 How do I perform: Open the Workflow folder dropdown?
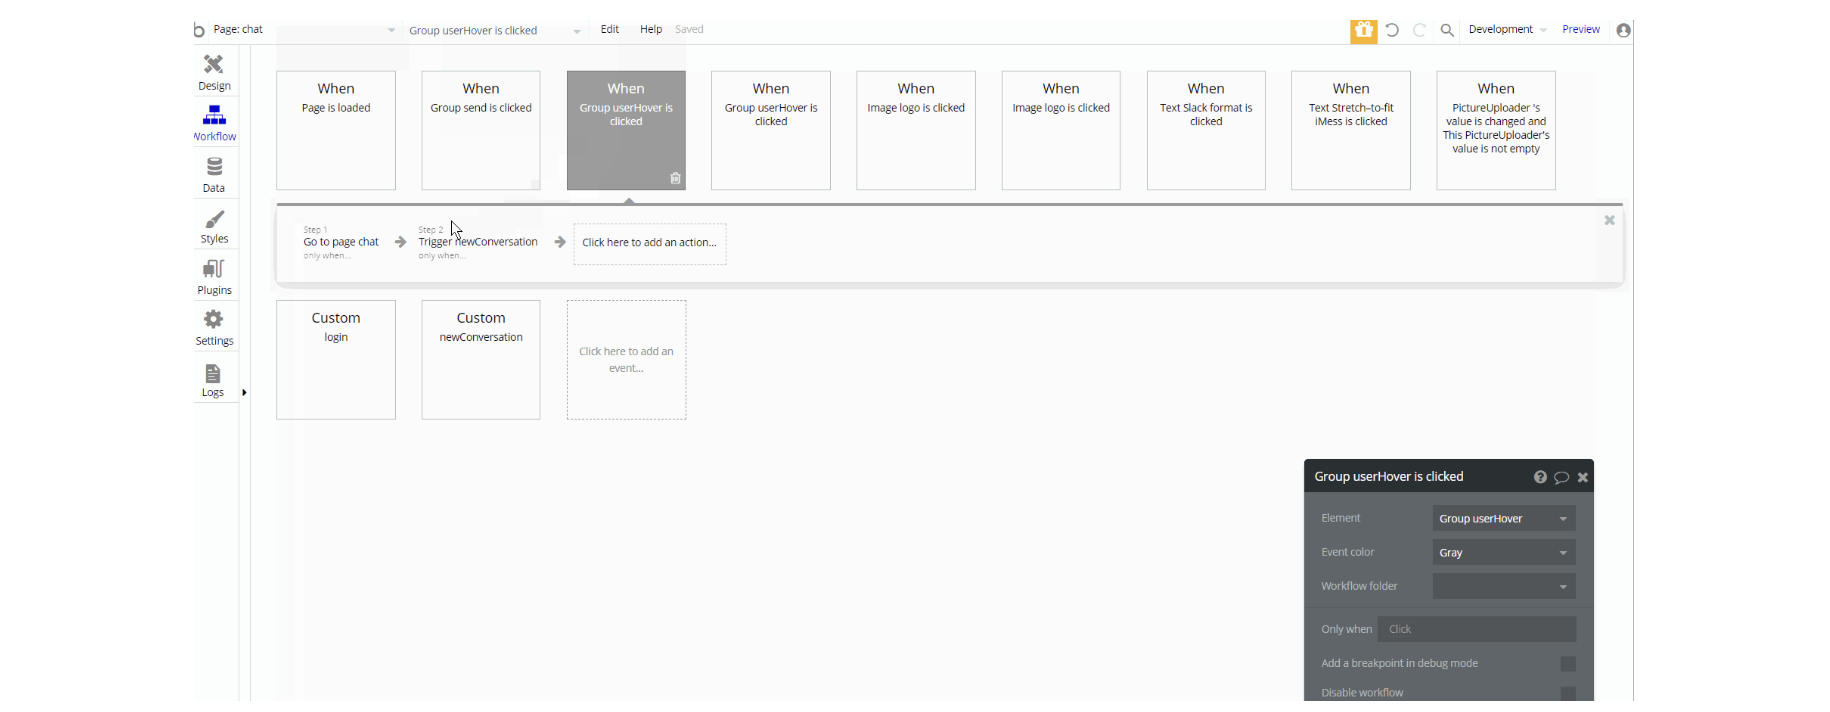coord(1504,586)
